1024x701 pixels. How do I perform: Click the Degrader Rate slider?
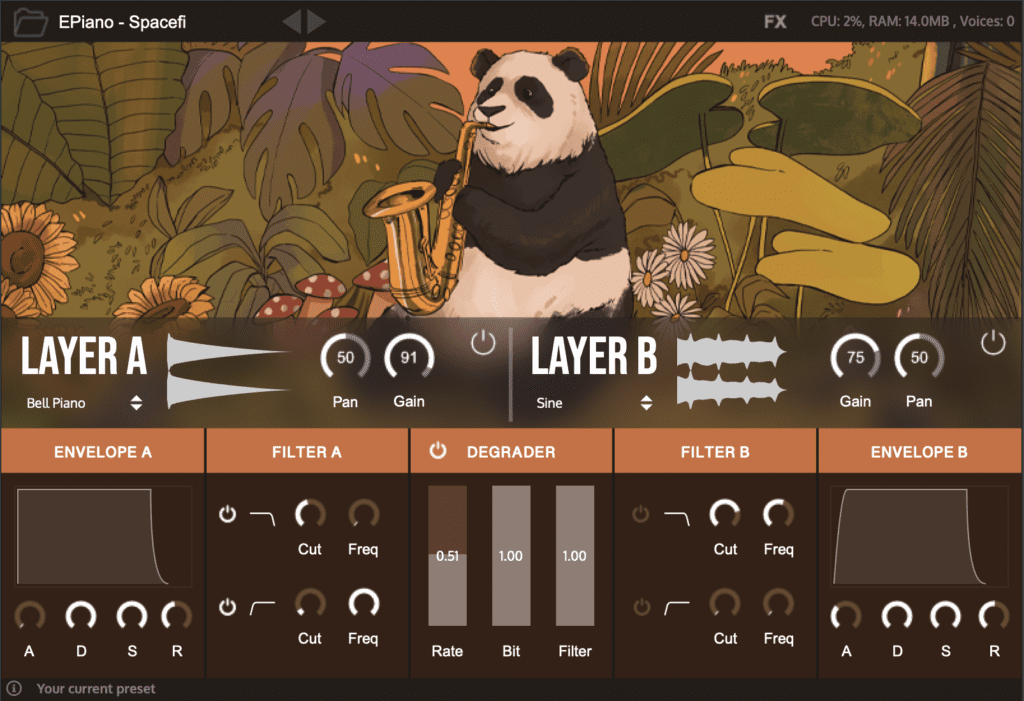(x=447, y=555)
